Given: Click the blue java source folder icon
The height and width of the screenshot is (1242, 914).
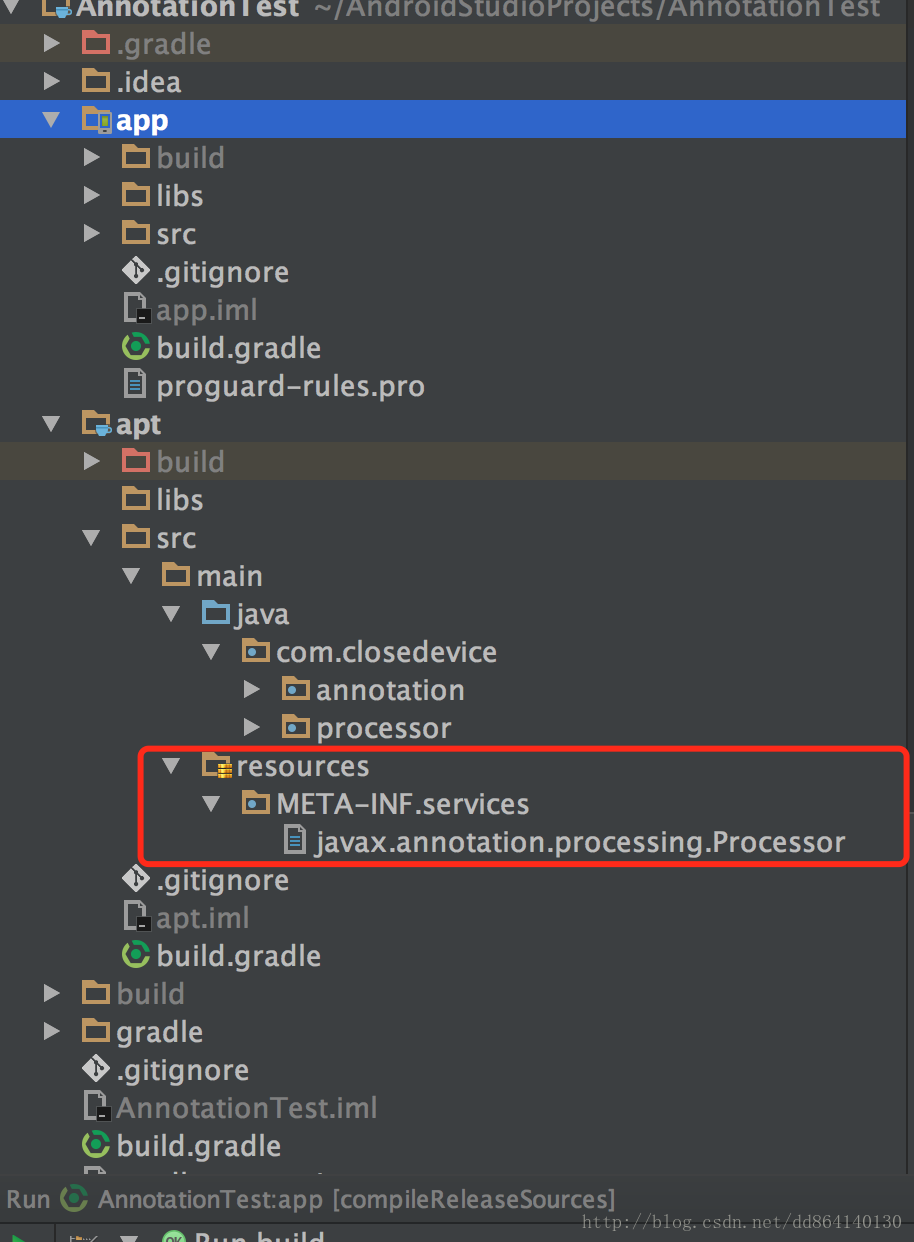Looking at the screenshot, I should coord(216,614).
